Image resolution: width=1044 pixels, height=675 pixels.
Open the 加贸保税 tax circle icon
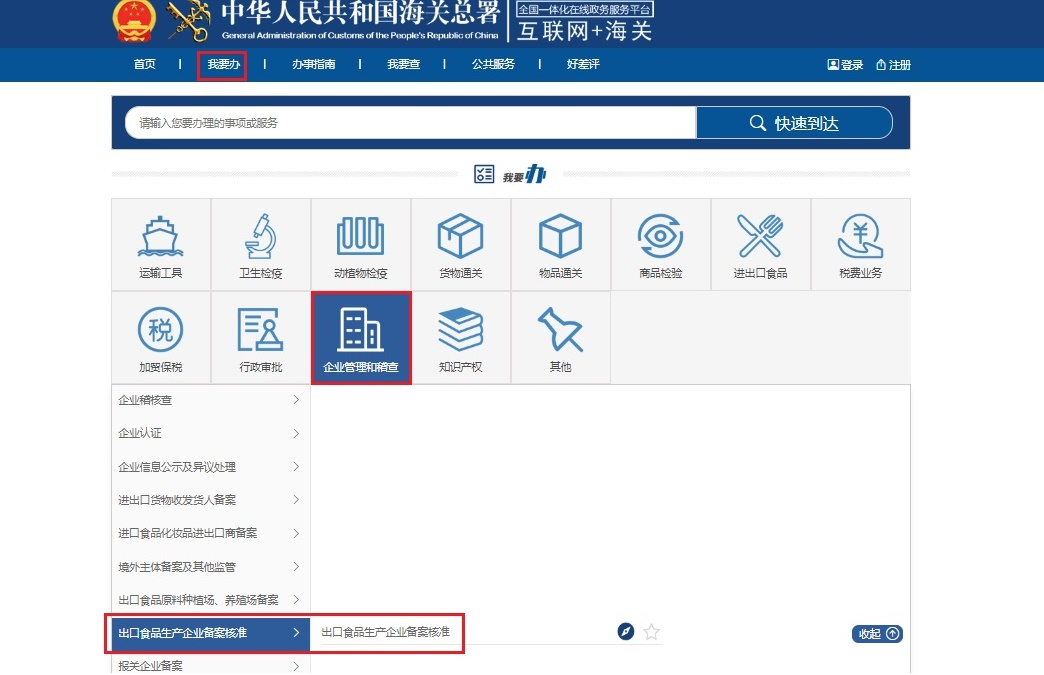160,338
